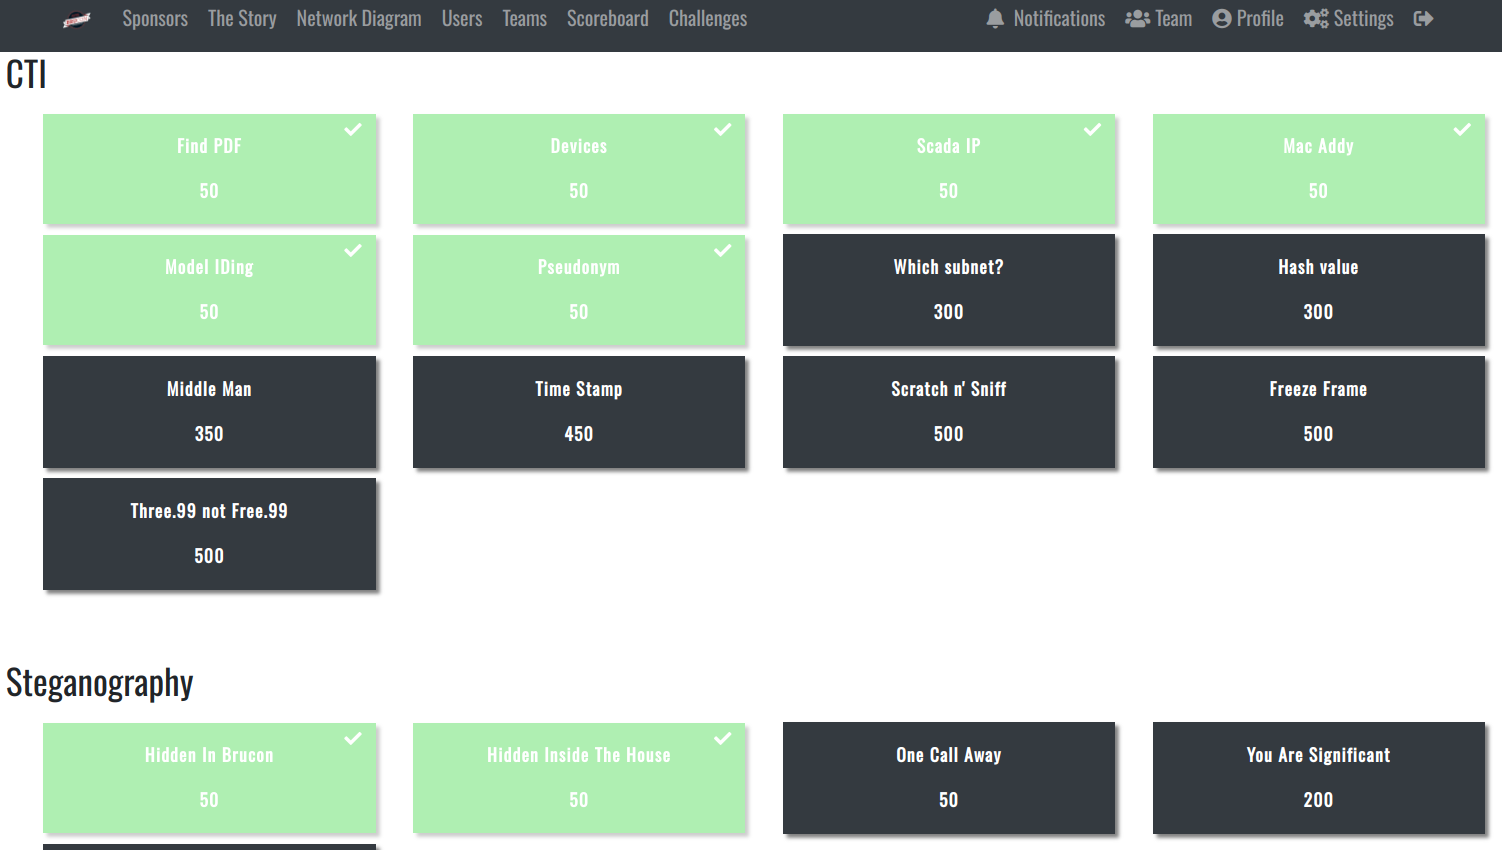This screenshot has height=850, width=1502.
Task: Open the Three.99 not Free.99 challenge
Action: (x=209, y=534)
